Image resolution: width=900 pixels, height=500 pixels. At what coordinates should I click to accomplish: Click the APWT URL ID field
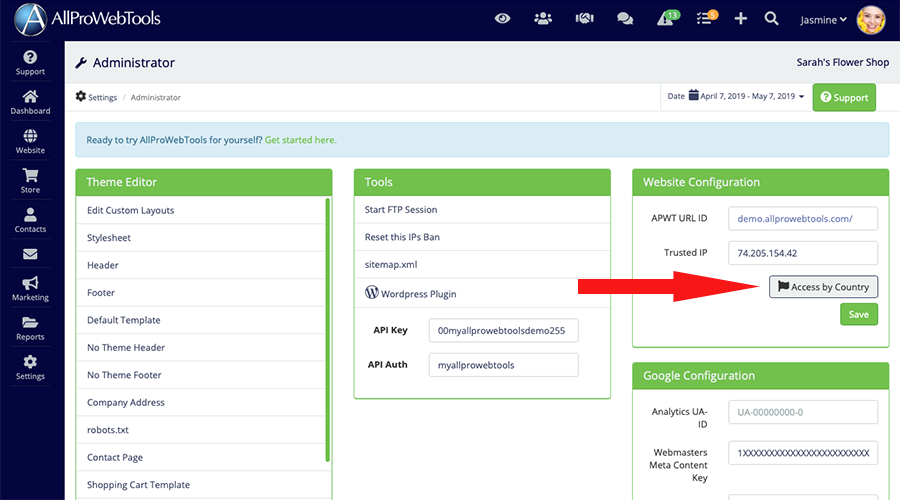tap(803, 219)
